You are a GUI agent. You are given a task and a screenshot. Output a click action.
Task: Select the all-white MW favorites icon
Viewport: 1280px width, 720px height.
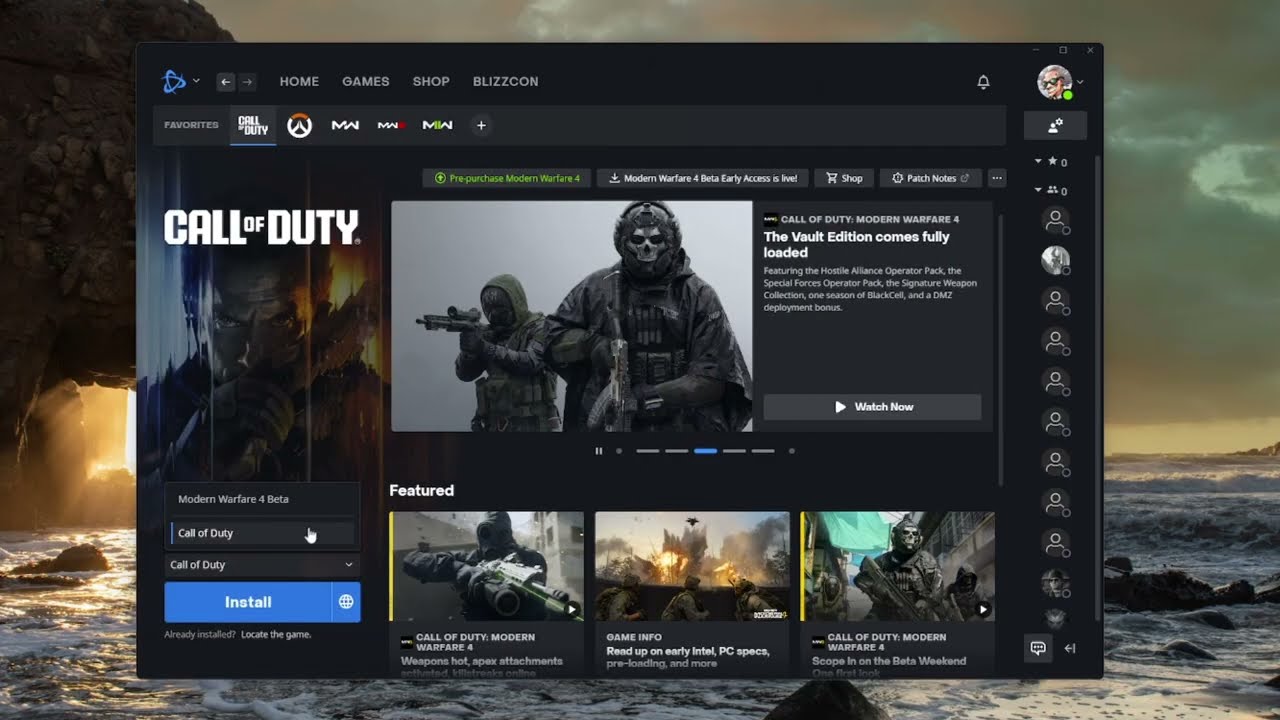(x=345, y=125)
